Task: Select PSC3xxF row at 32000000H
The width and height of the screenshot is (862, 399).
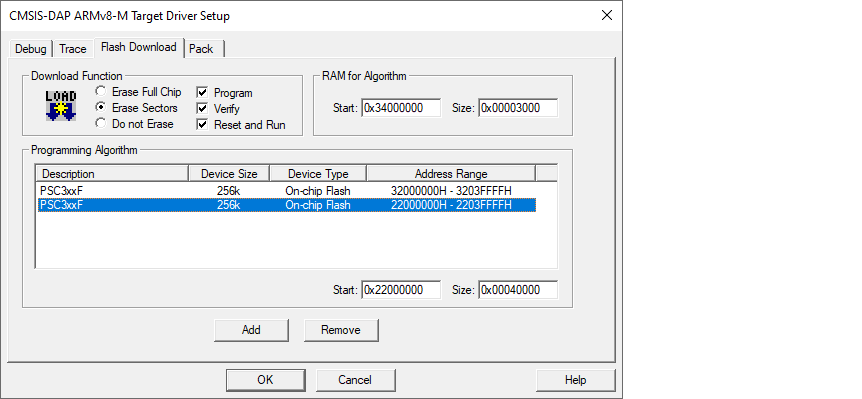Action: tap(286, 191)
